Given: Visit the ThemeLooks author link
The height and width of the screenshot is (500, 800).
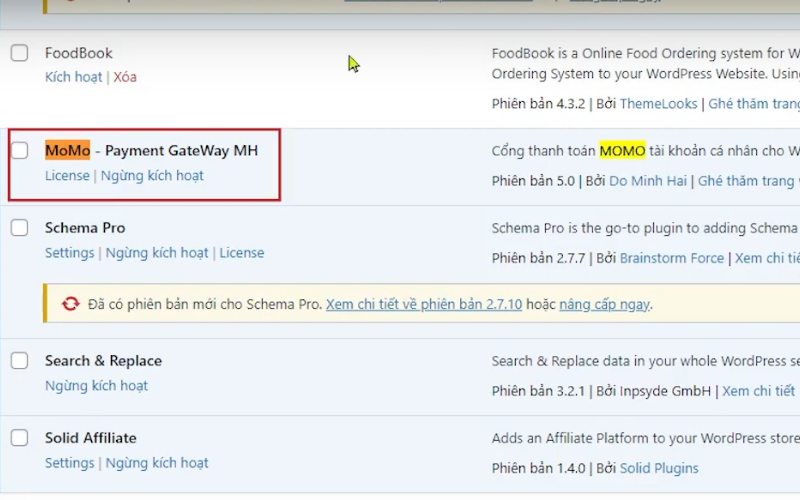Looking at the screenshot, I should click(x=658, y=104).
